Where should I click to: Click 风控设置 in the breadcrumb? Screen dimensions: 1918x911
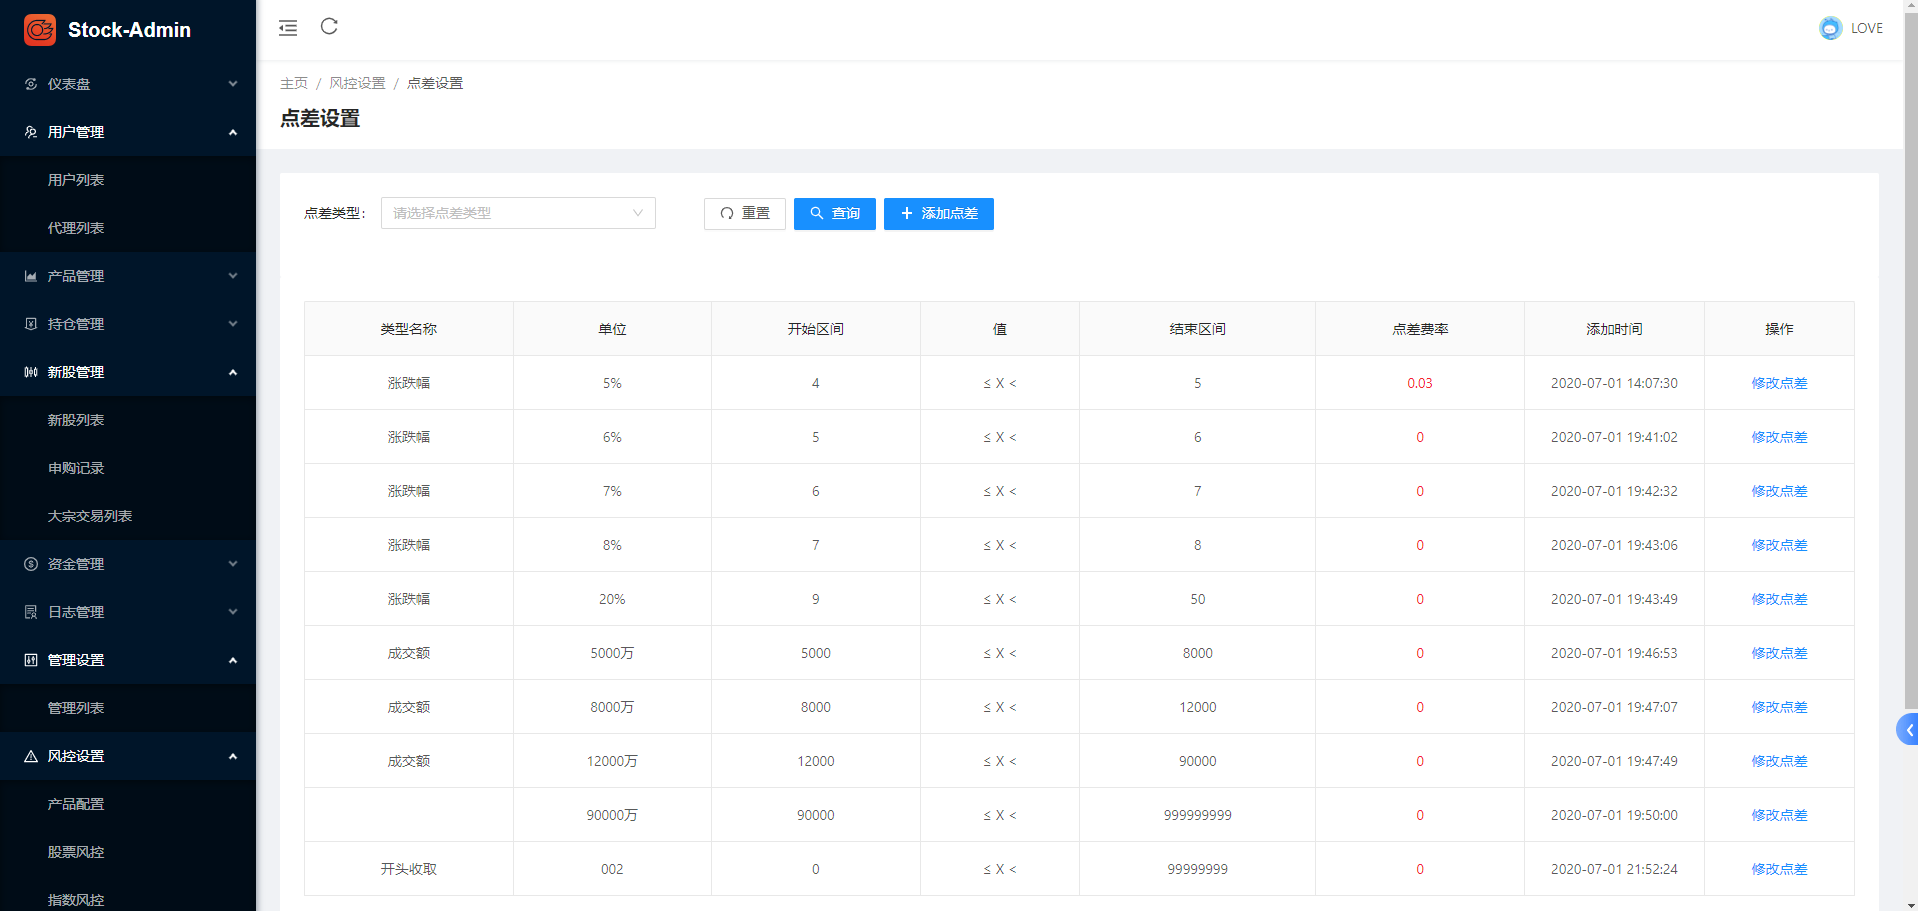(357, 83)
